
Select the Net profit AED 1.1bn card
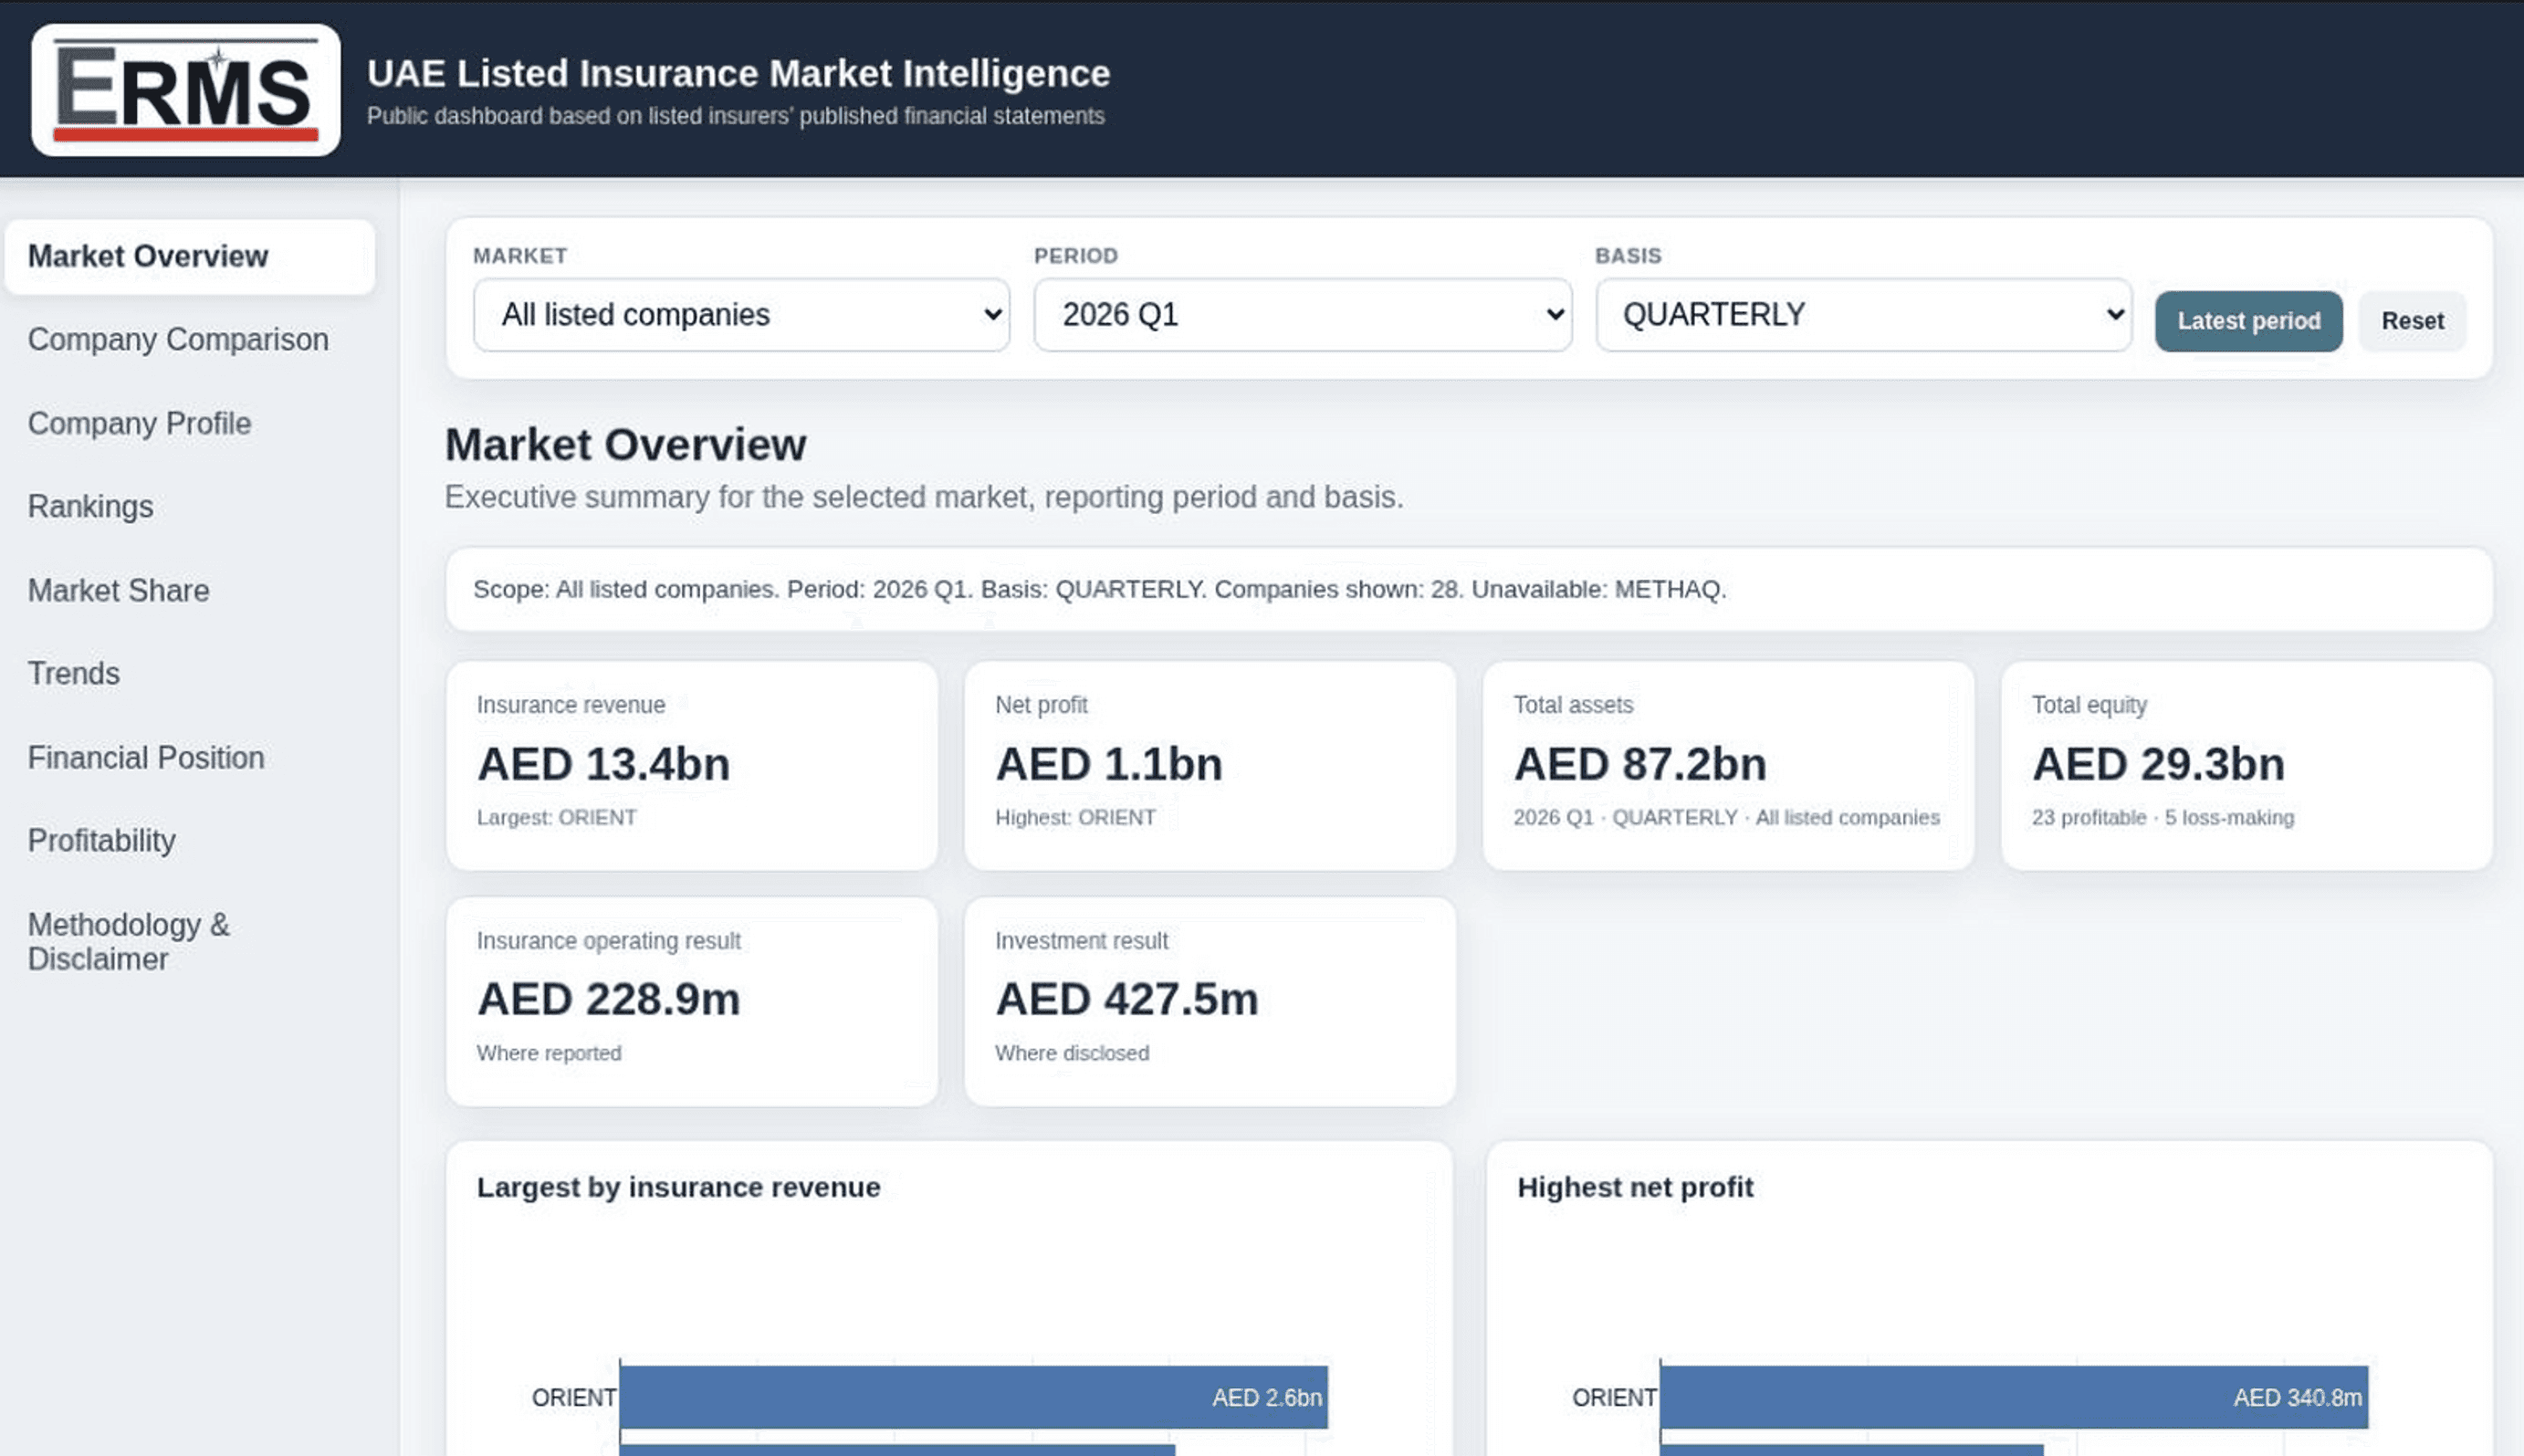point(1210,765)
